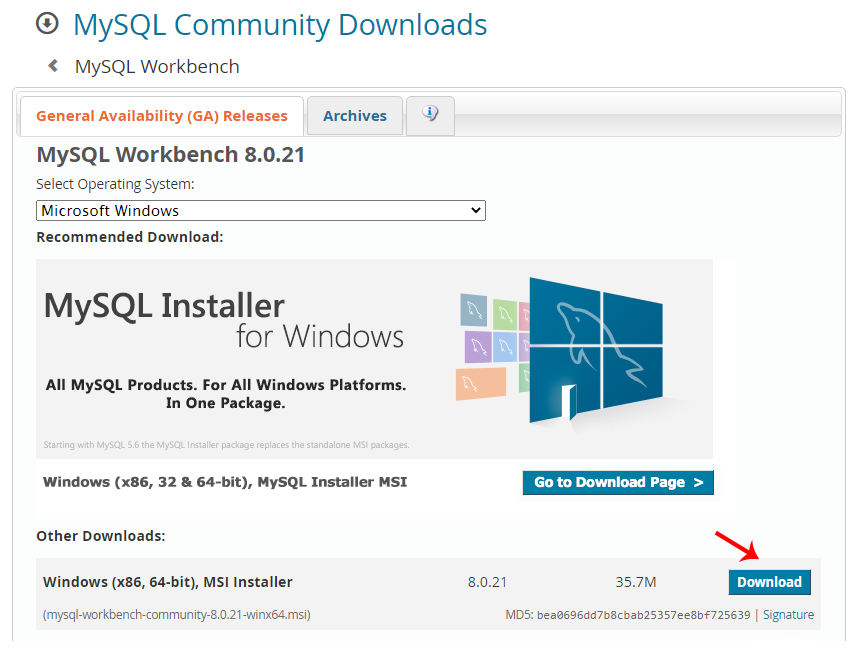Click the MySQL Installer for Windows banner
The image size is (866, 652).
pyautogui.click(x=374, y=359)
